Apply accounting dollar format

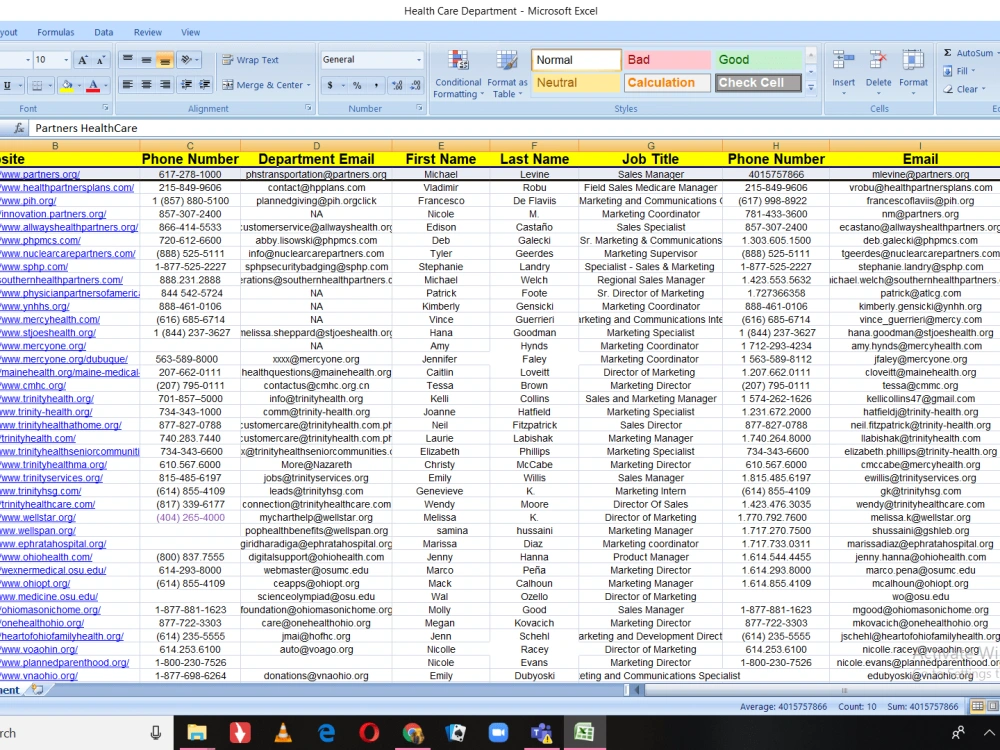coord(330,85)
